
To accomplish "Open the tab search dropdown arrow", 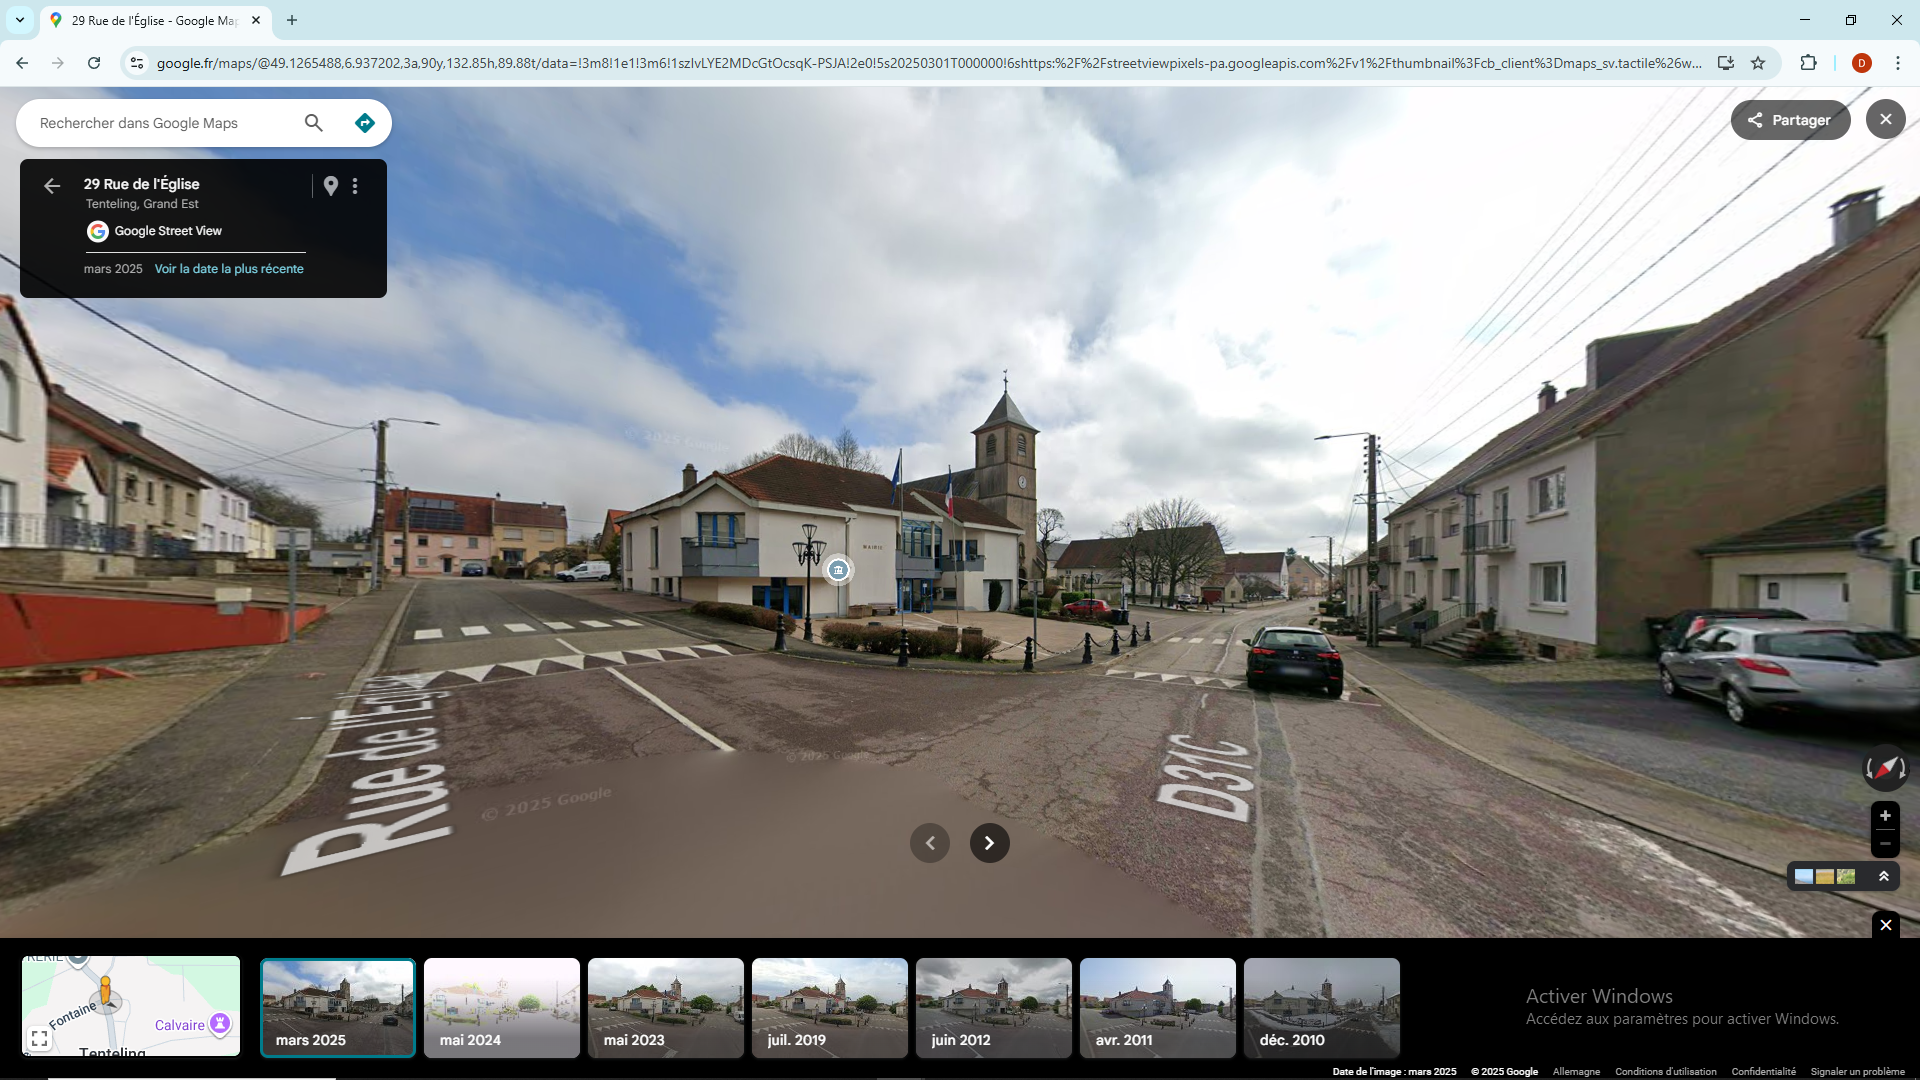I will point(20,20).
